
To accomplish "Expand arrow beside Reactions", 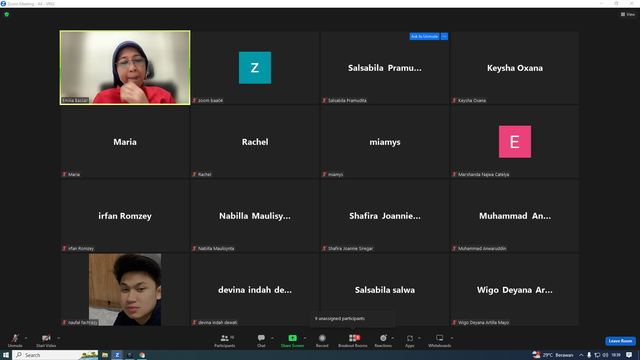I will (x=393, y=338).
